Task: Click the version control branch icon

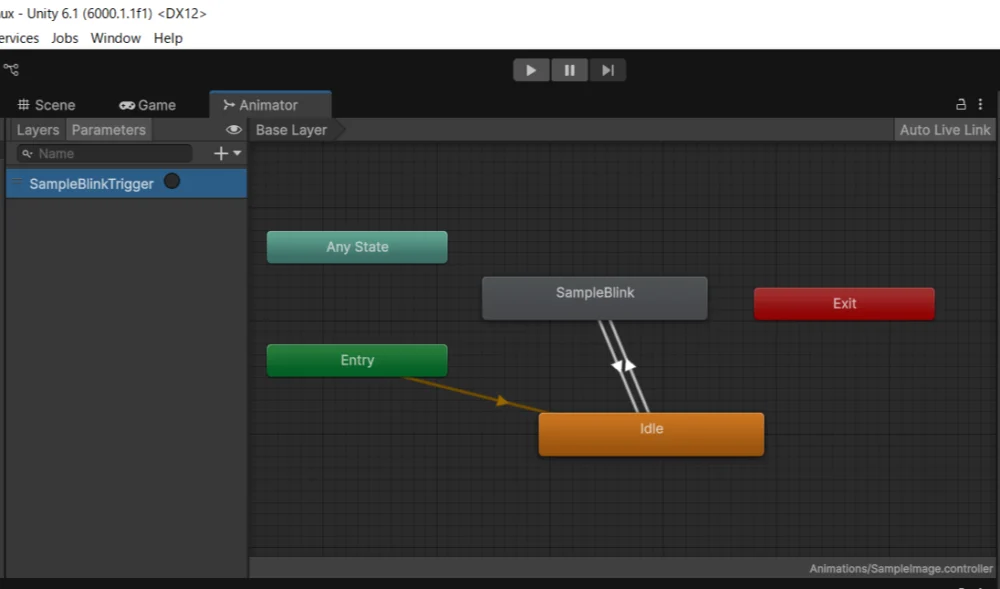Action: pos(11,70)
